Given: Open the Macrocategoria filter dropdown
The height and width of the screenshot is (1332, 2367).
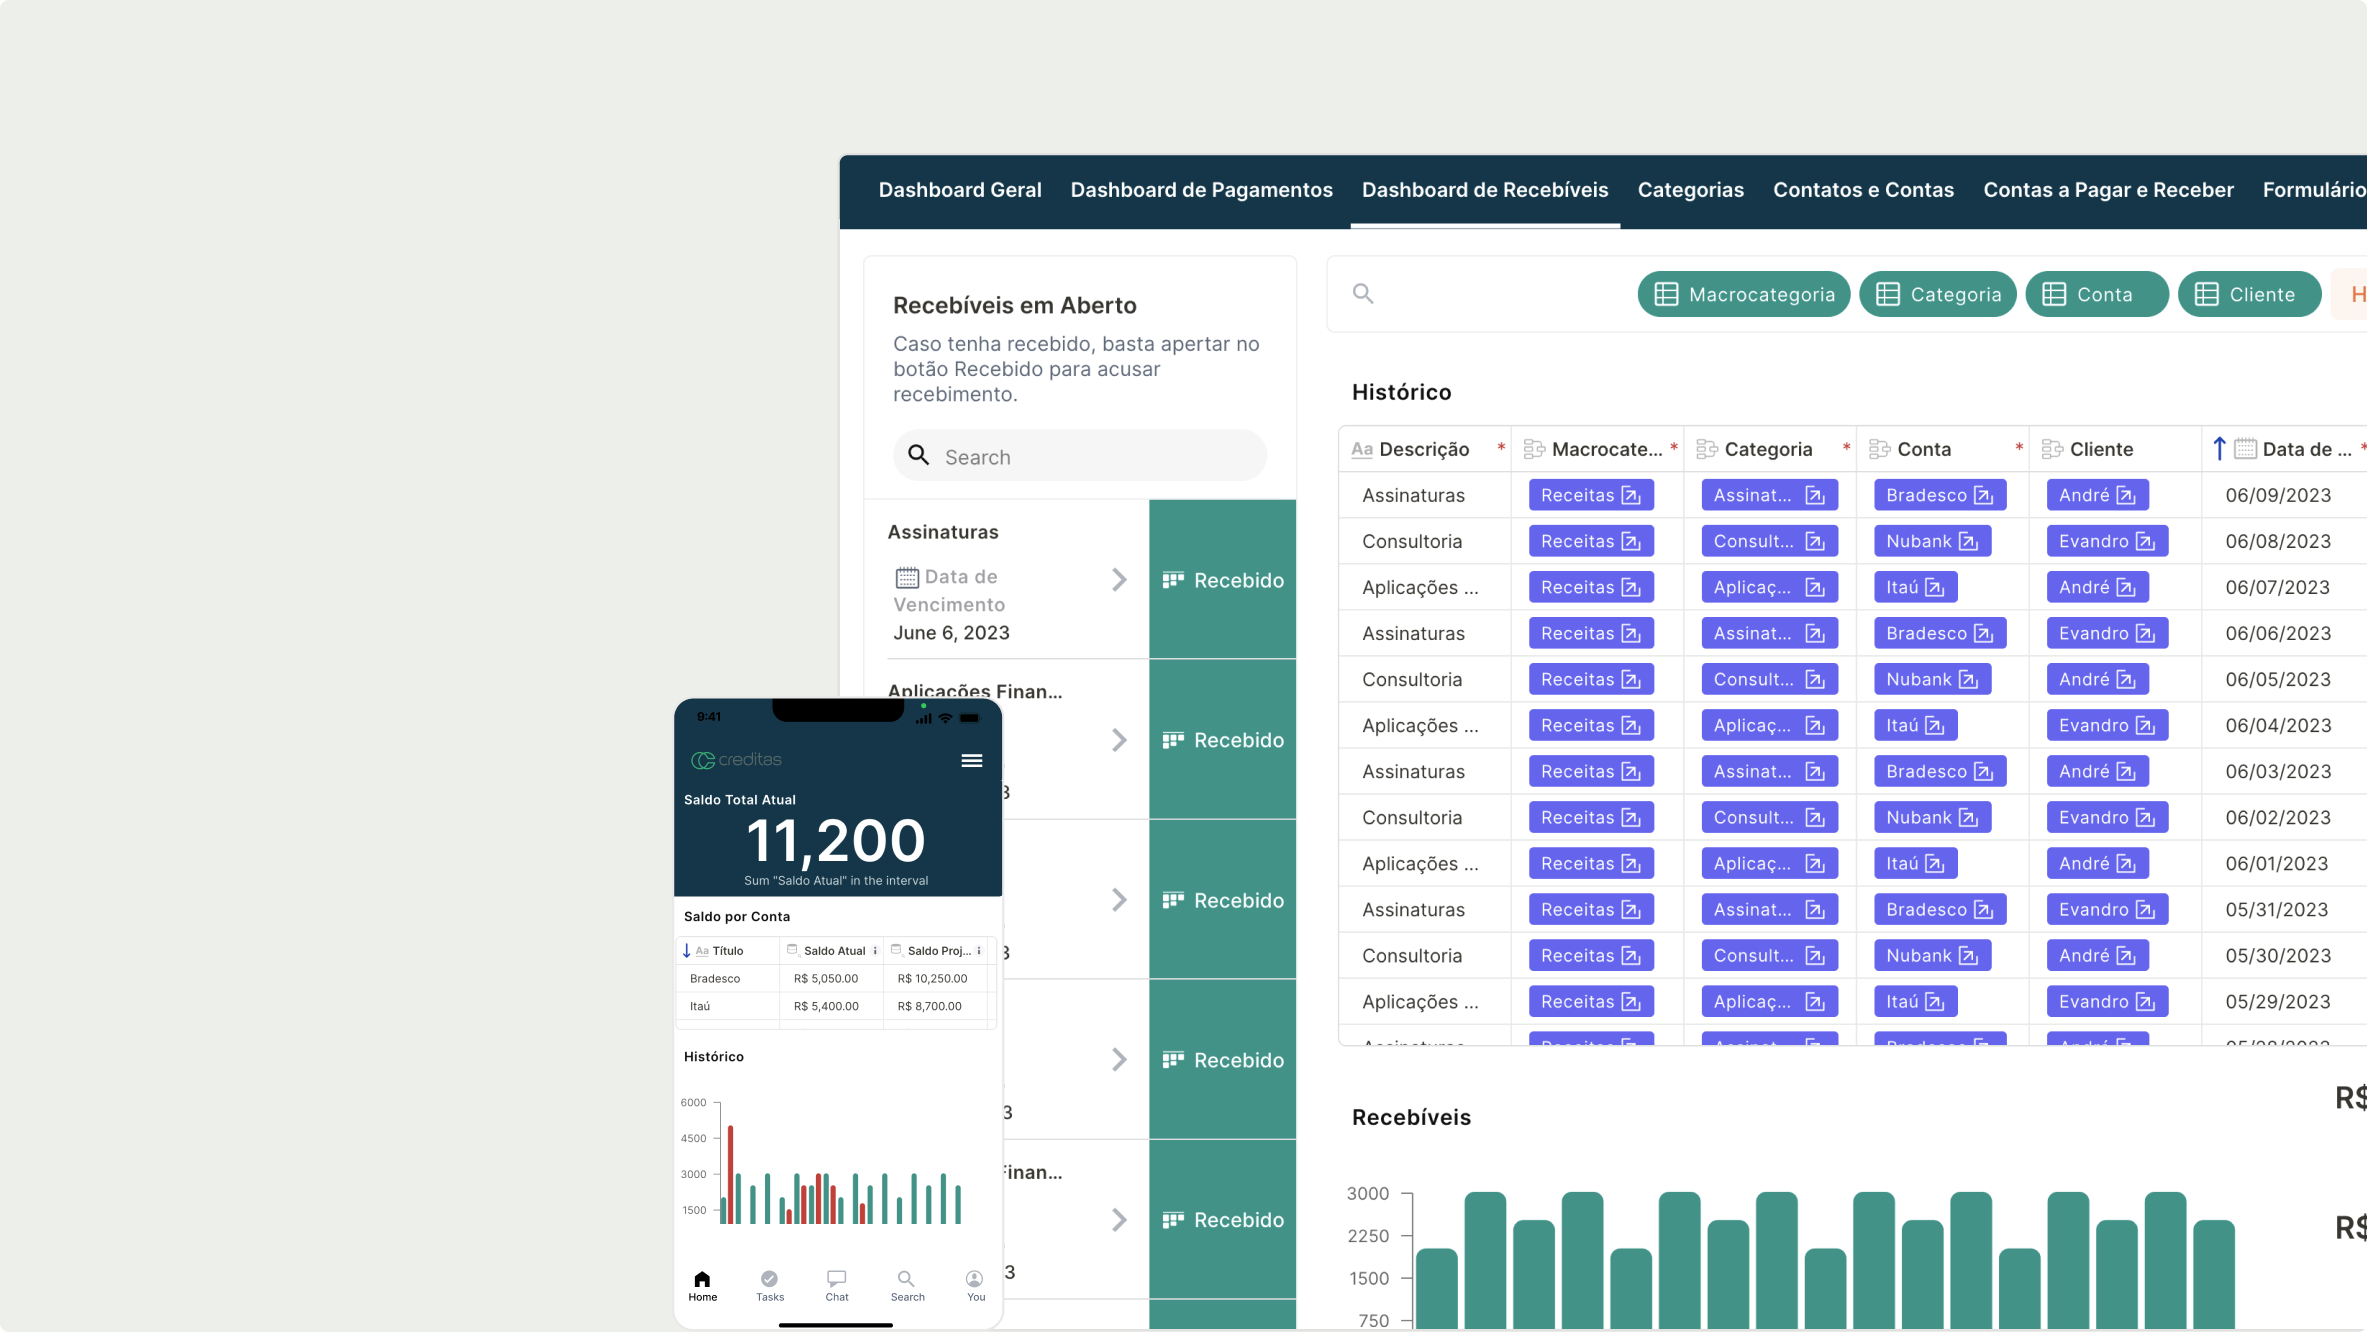Looking at the screenshot, I should [1743, 294].
